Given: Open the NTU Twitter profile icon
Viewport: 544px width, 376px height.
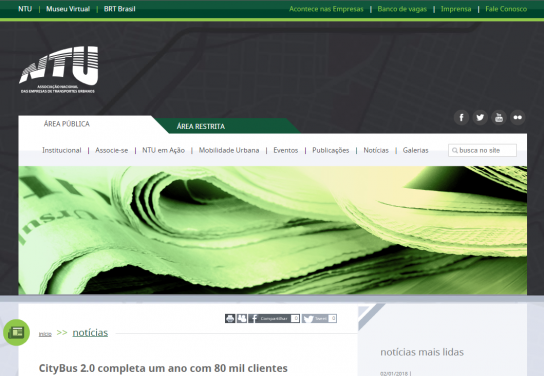Looking at the screenshot, I should 480,118.
